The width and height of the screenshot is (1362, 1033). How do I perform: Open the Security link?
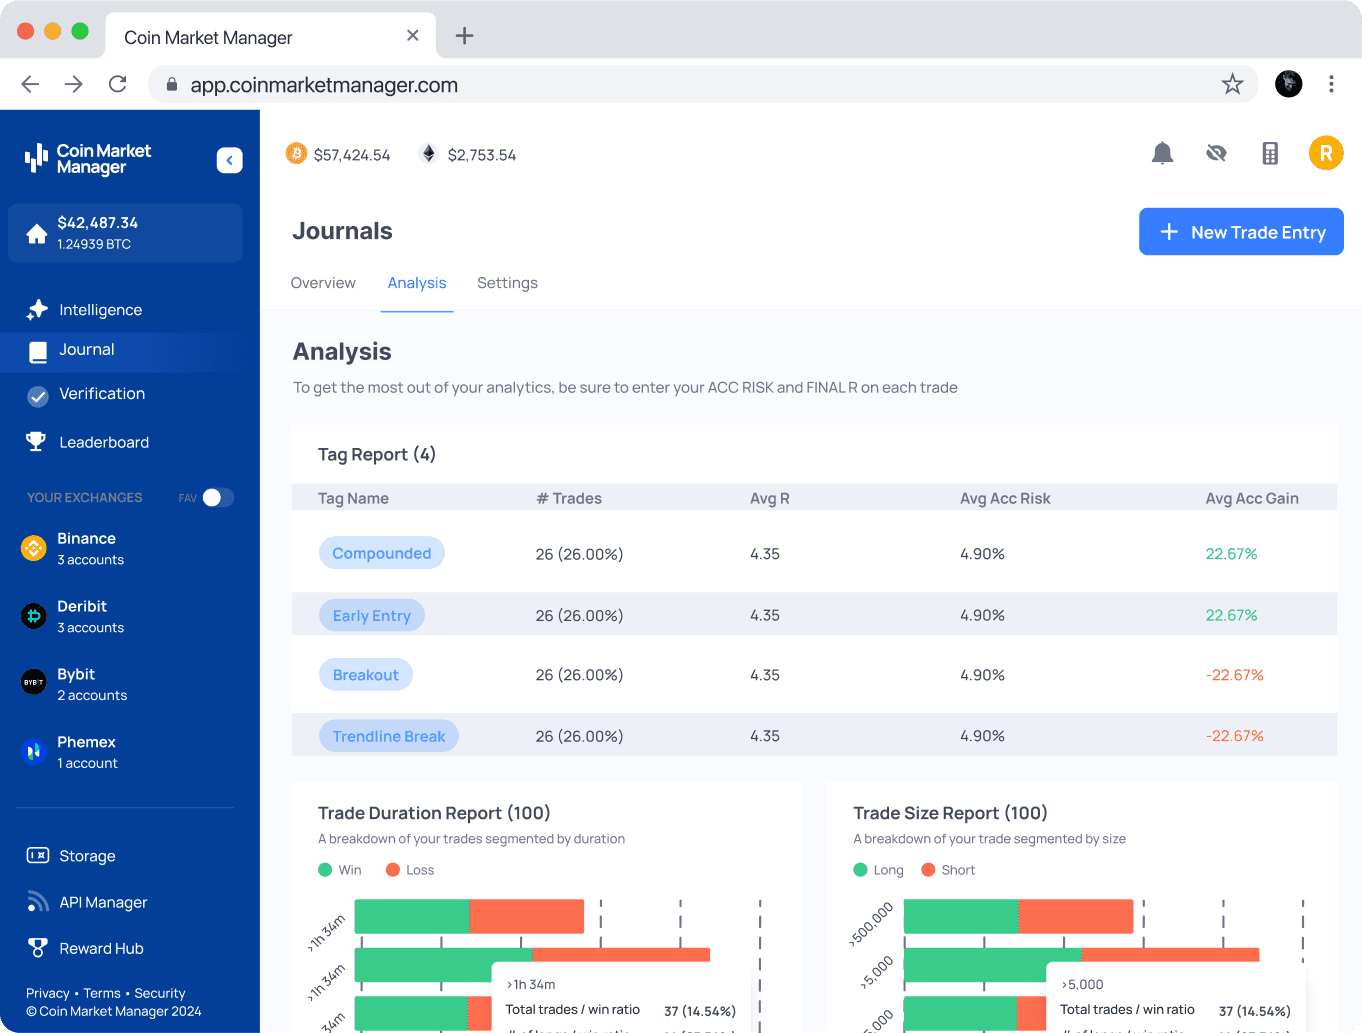[160, 993]
